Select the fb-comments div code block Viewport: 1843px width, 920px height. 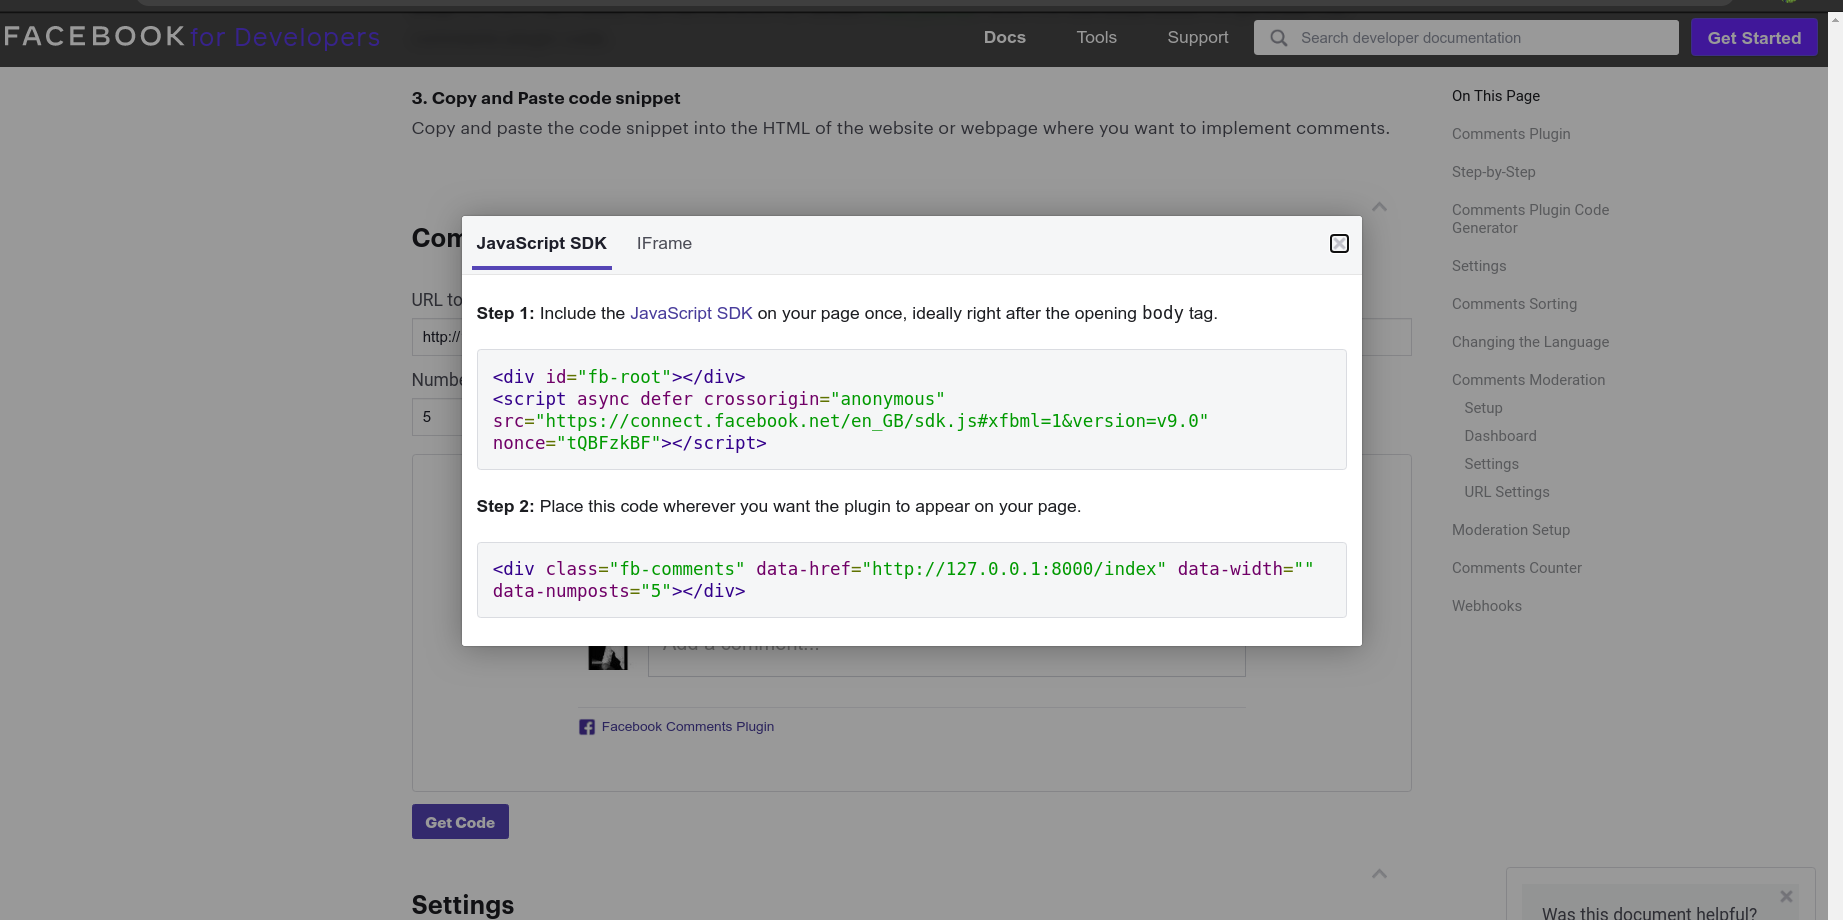[x=911, y=580]
